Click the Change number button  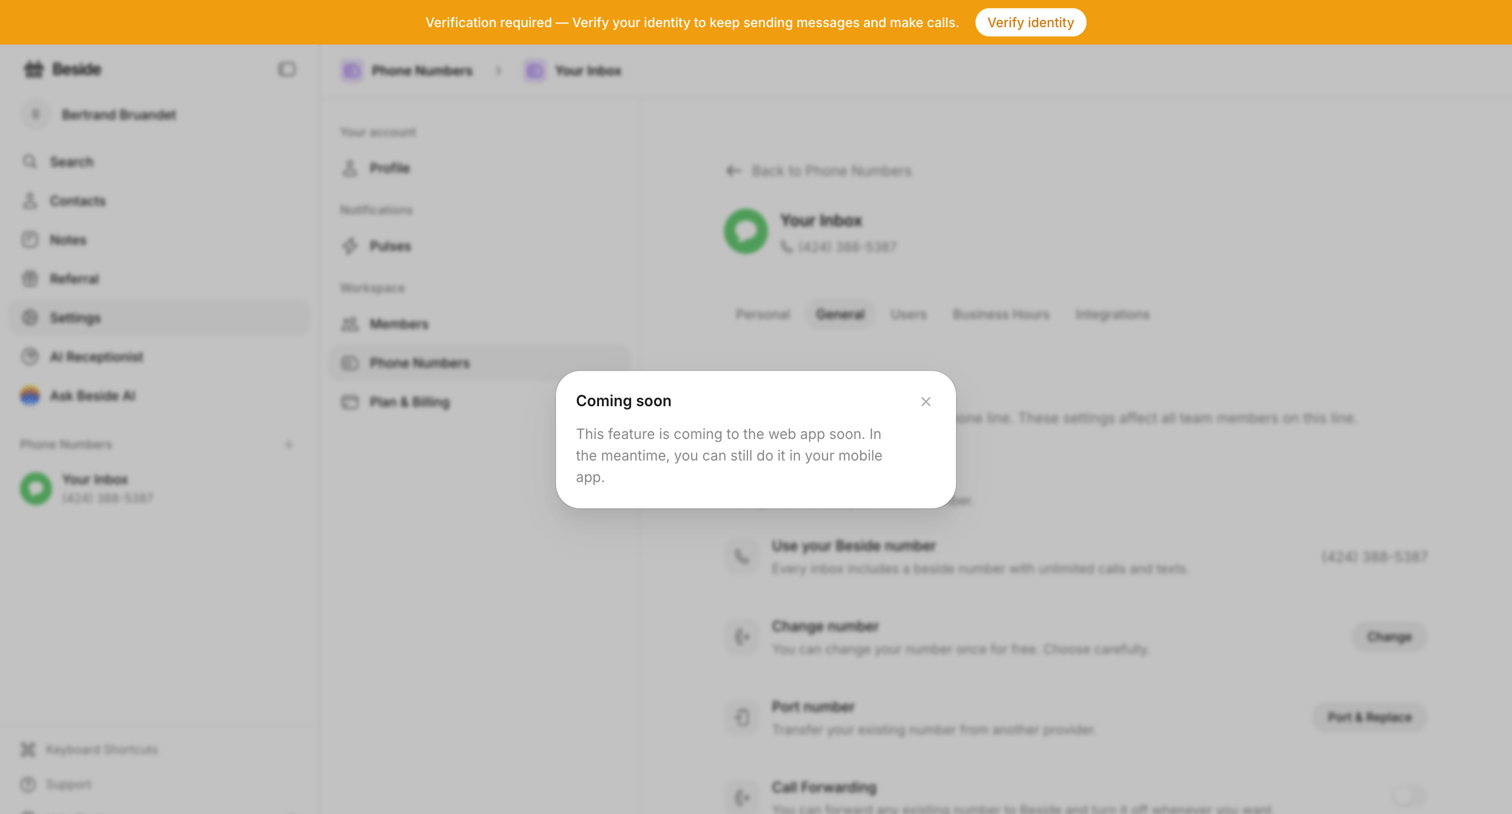pyautogui.click(x=1389, y=637)
